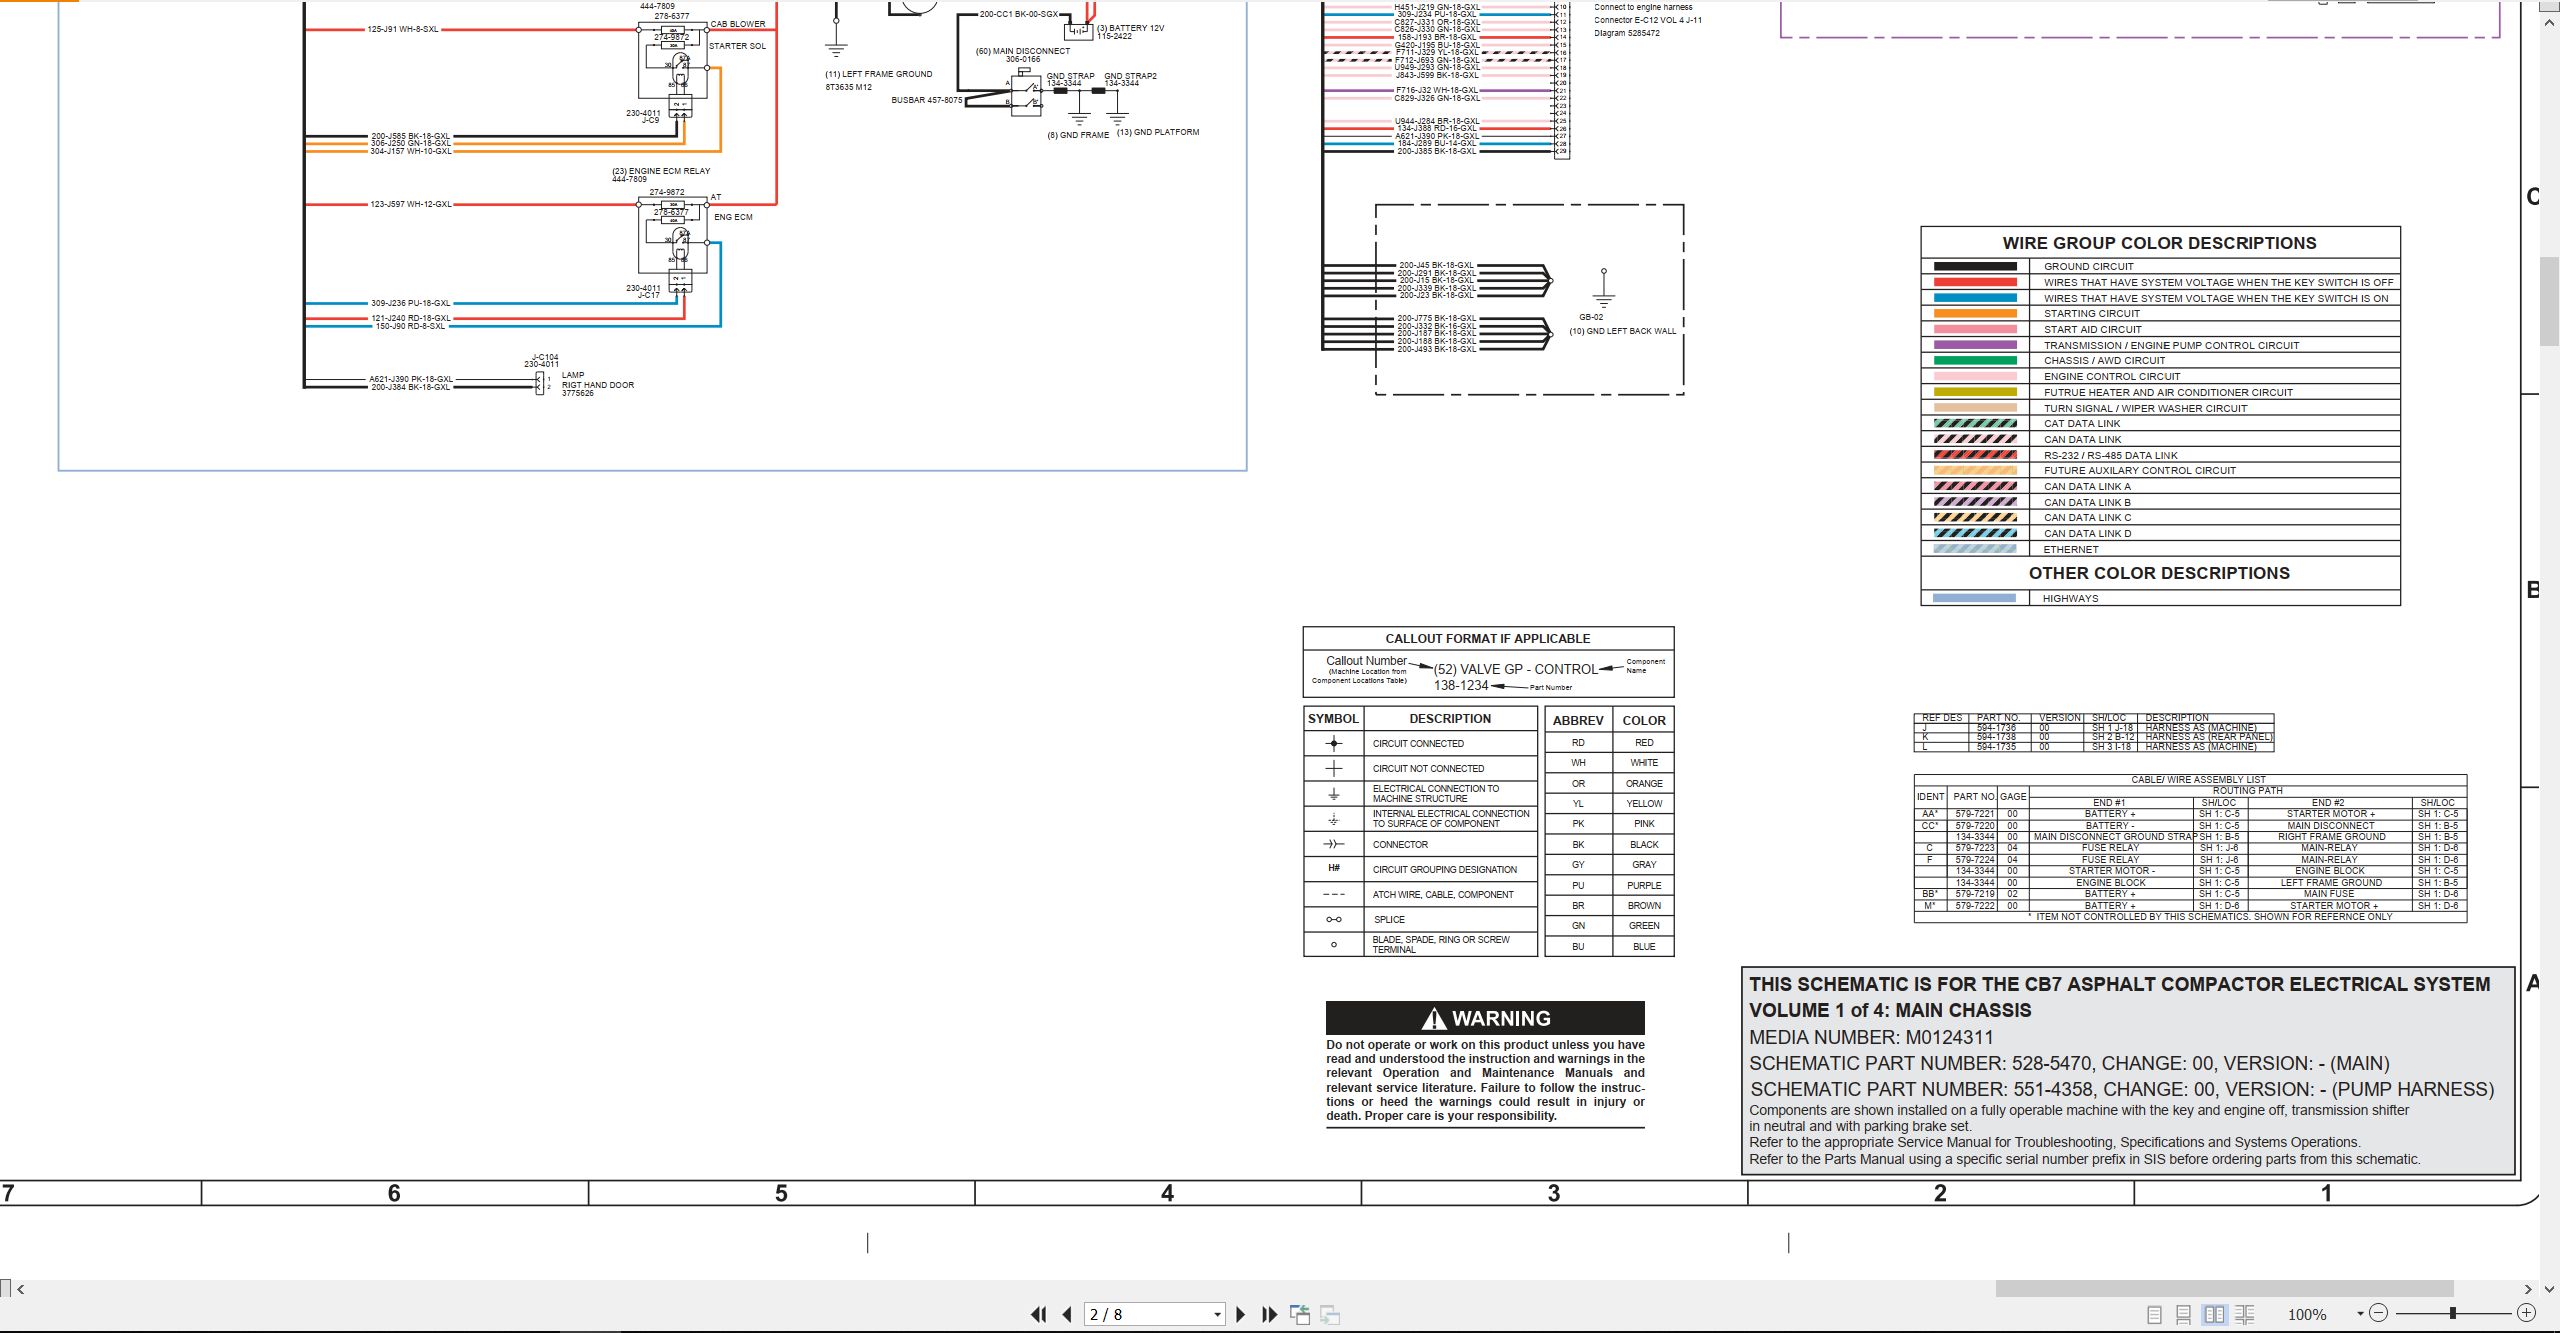
Task: Click the green CHASSIS / AWD CIRCUIT swatch
Action: [1975, 360]
